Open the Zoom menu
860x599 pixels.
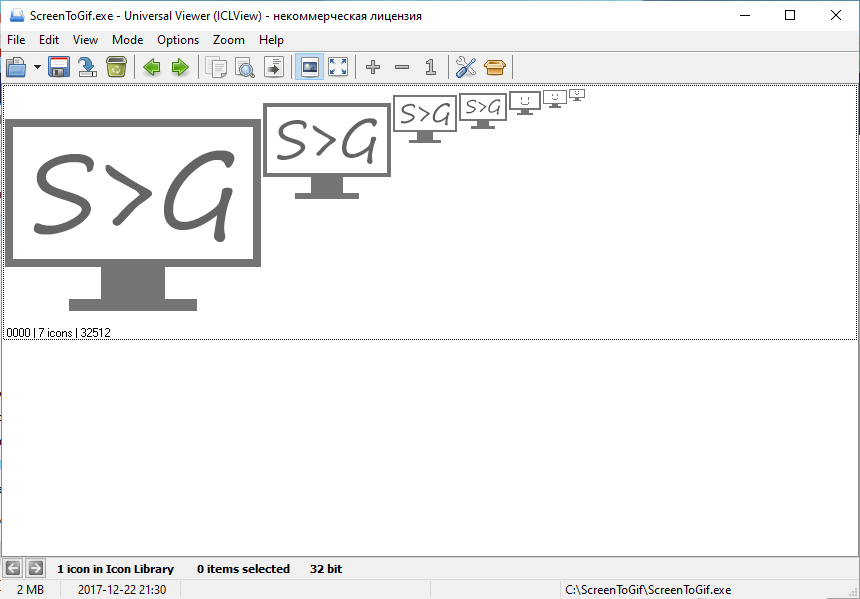[x=229, y=40]
